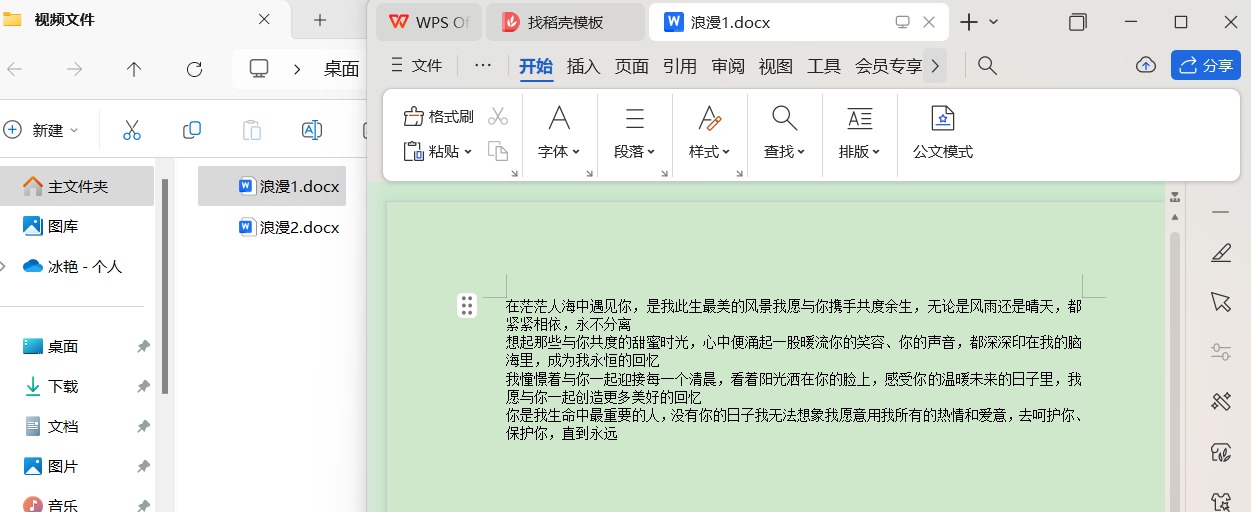Click the WPS vertical scrollbar up arrow
1251x512 pixels.
pos(1176,216)
